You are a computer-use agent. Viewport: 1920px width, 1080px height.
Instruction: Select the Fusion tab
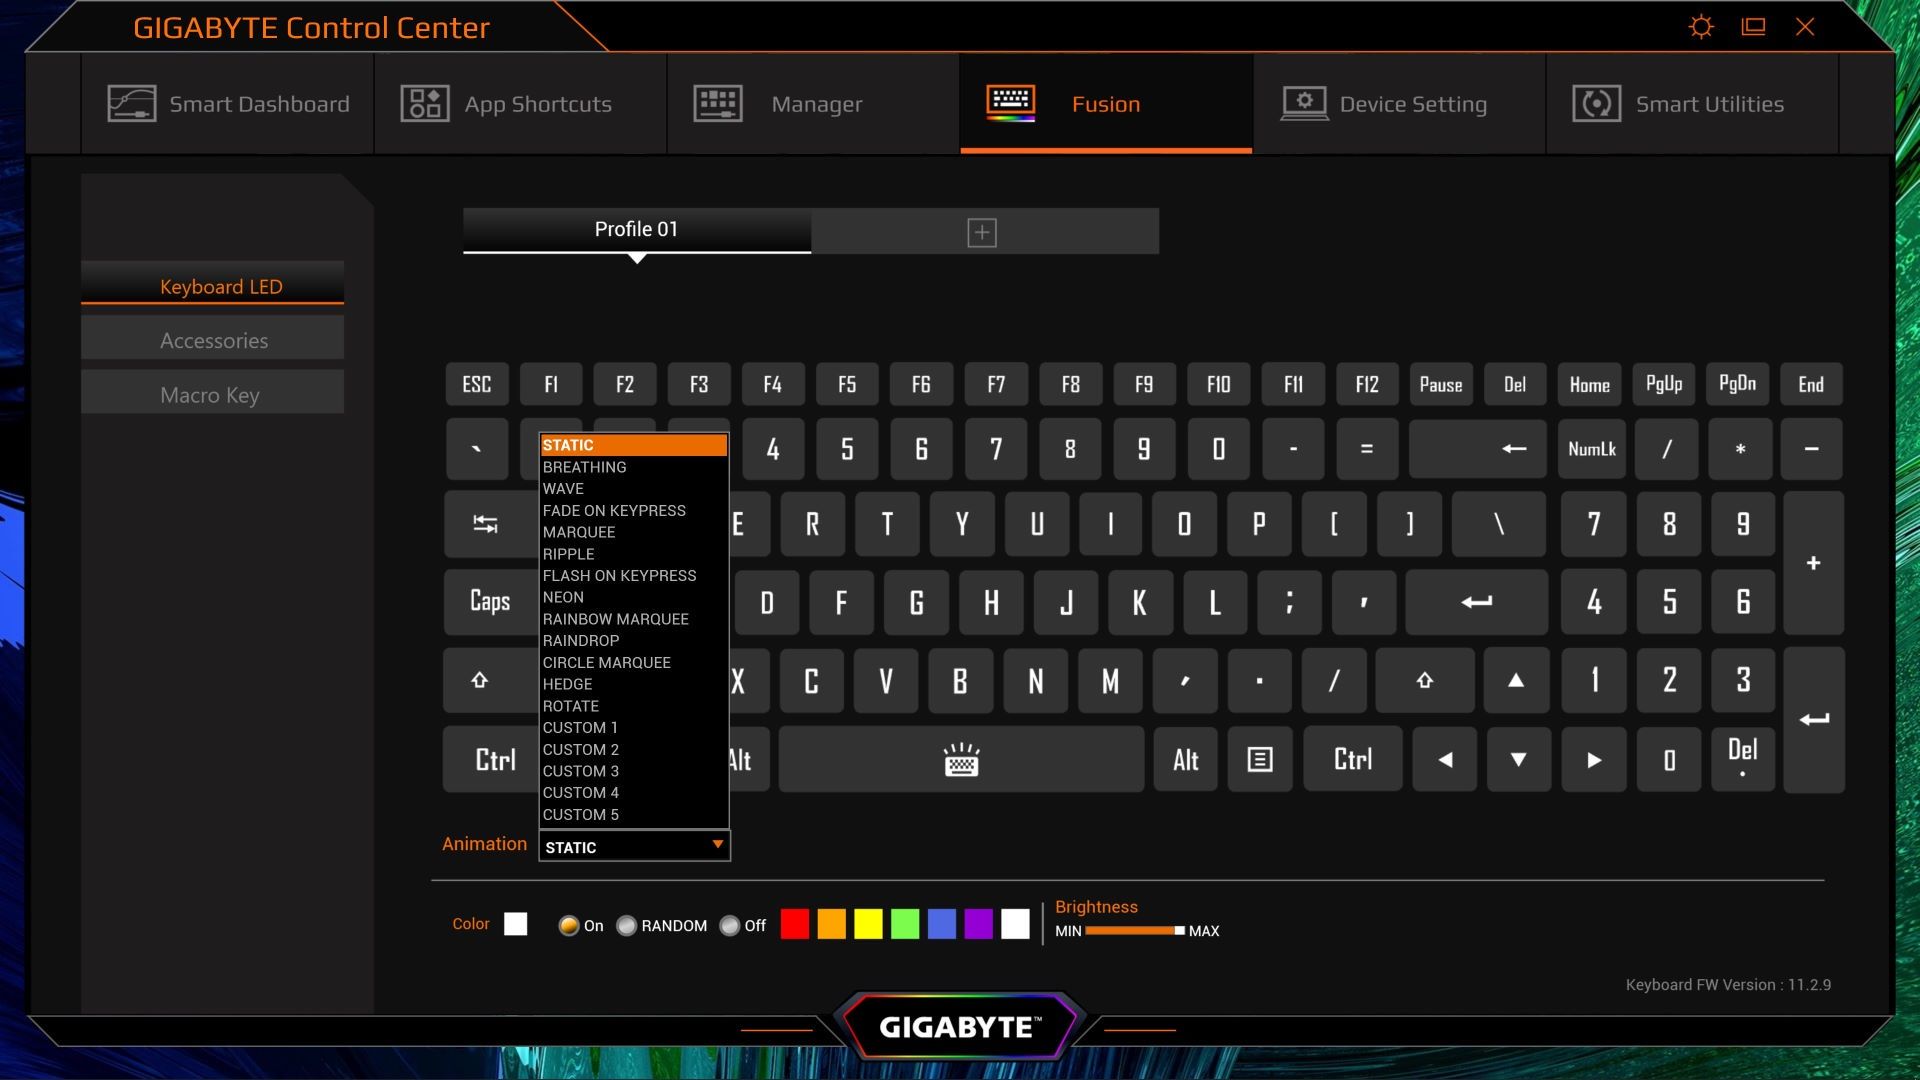click(1106, 104)
